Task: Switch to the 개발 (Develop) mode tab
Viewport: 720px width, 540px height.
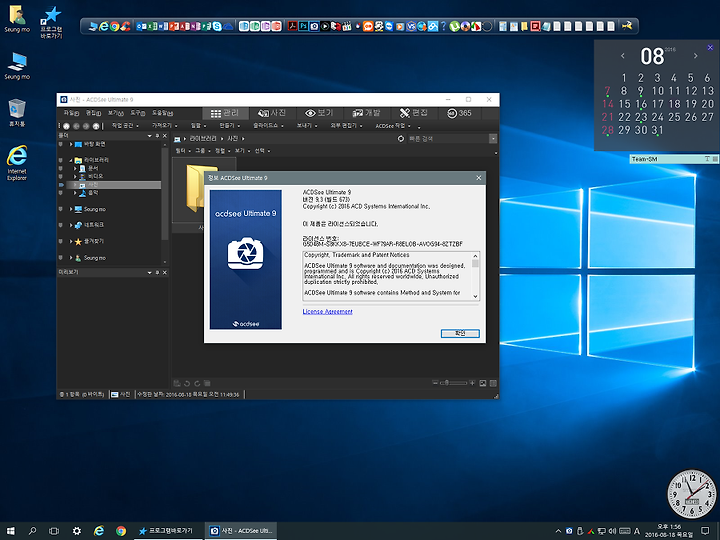Action: (366, 113)
